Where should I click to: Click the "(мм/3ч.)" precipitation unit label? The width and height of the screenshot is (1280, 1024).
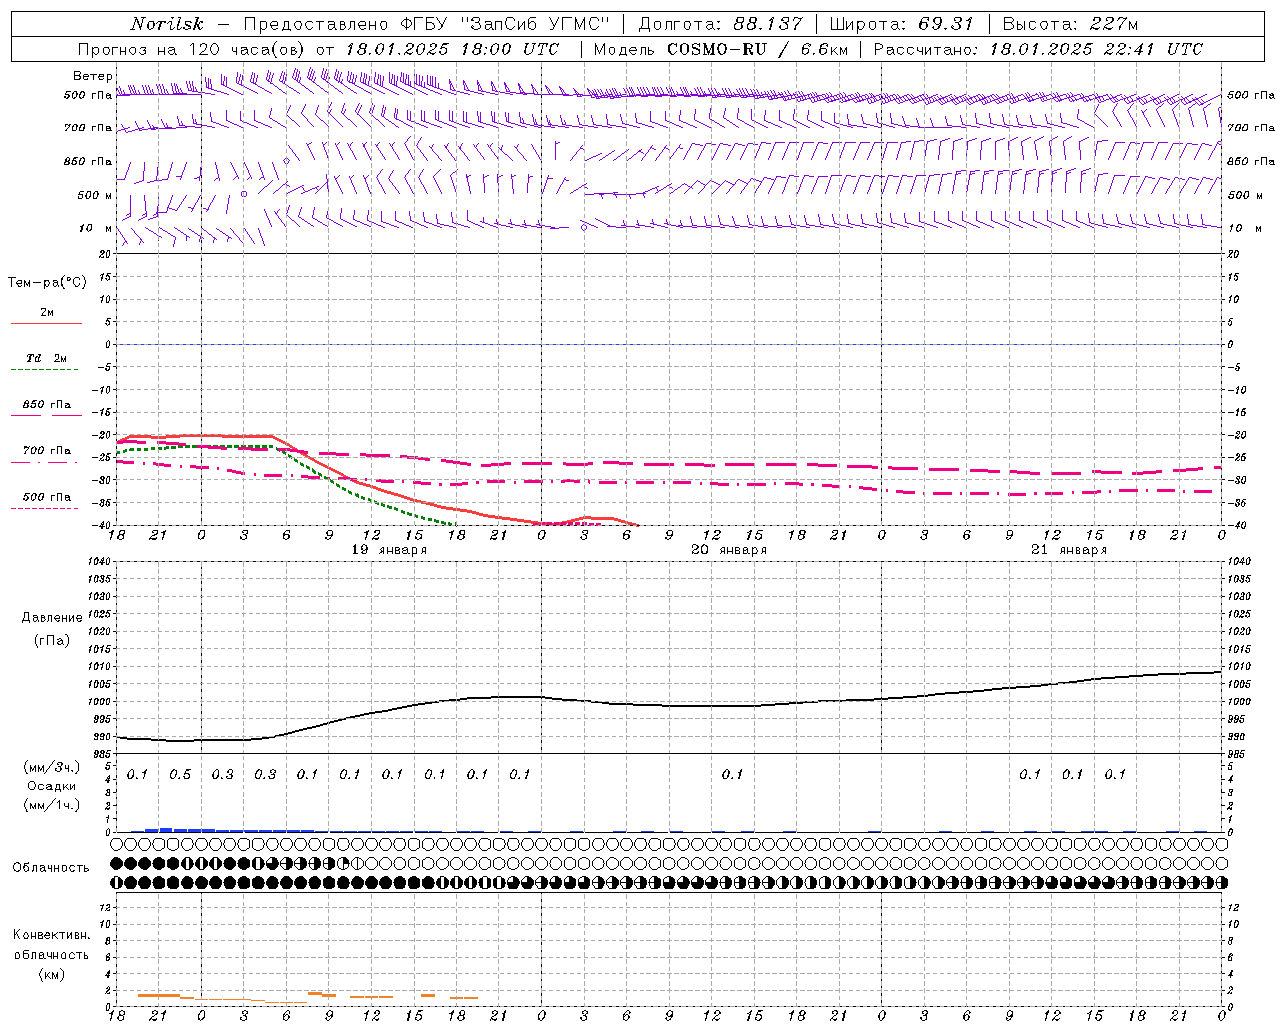coord(52,767)
